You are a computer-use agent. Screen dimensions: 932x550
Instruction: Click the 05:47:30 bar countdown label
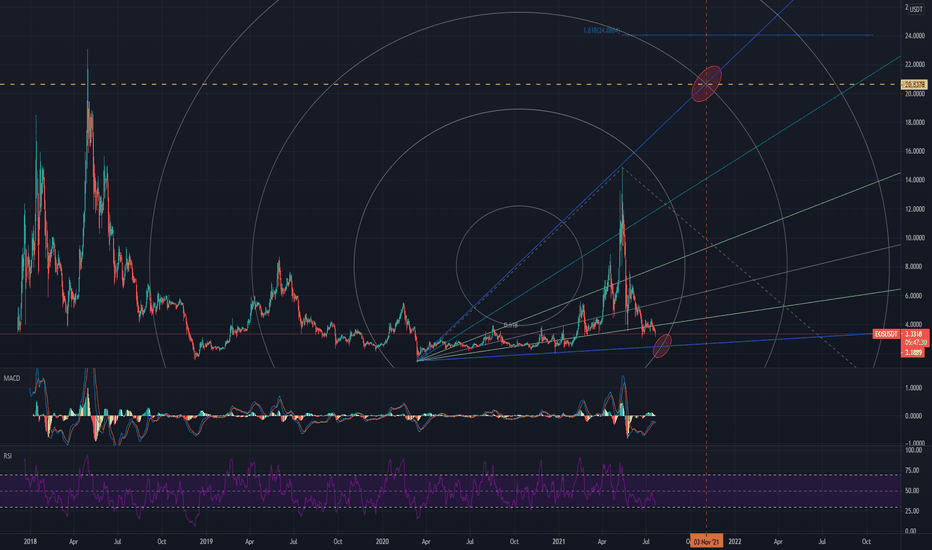(914, 343)
